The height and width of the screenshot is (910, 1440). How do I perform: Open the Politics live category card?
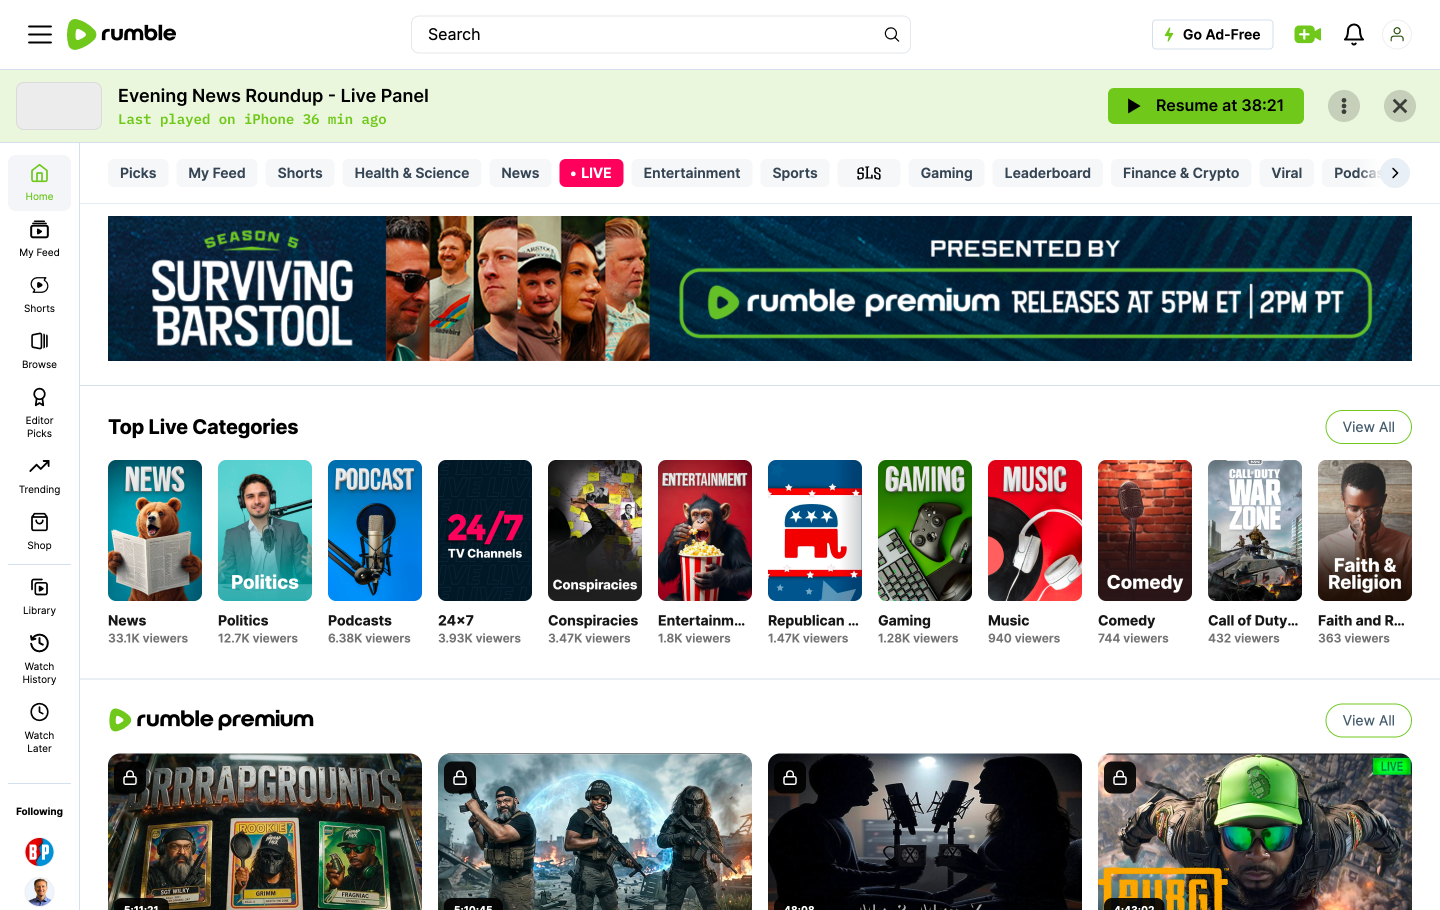pyautogui.click(x=265, y=531)
